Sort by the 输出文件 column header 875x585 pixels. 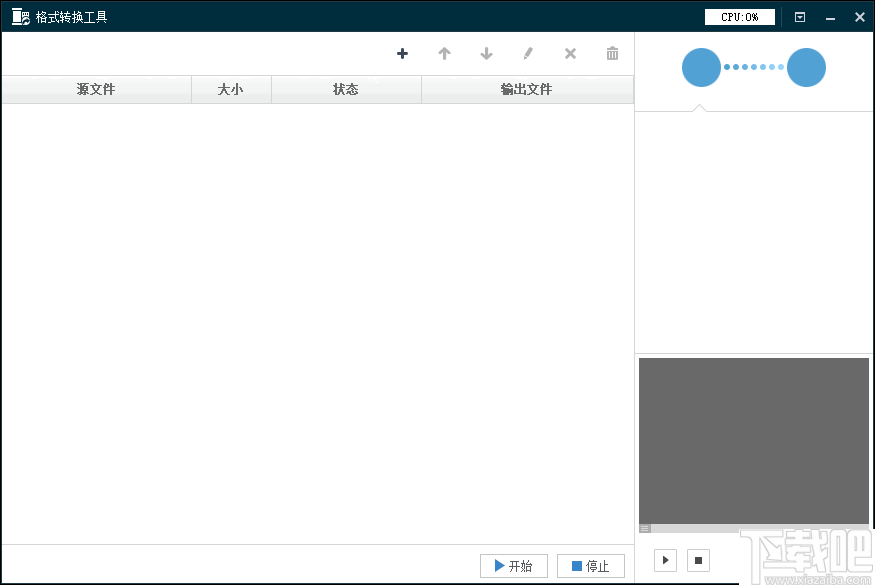coord(527,89)
